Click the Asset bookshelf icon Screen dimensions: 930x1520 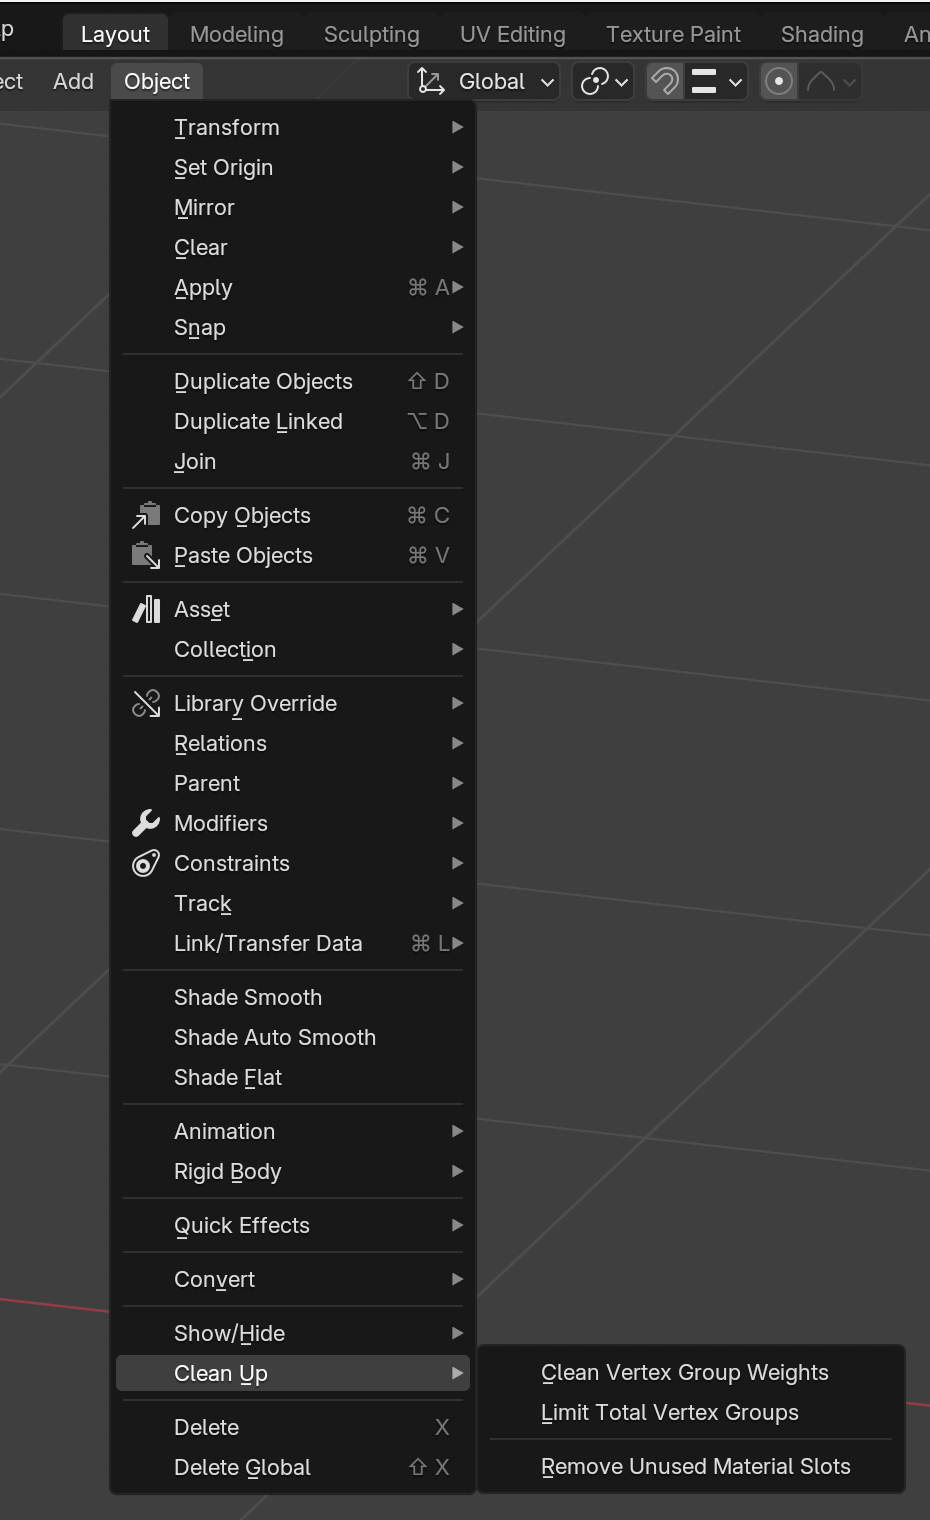click(x=146, y=610)
